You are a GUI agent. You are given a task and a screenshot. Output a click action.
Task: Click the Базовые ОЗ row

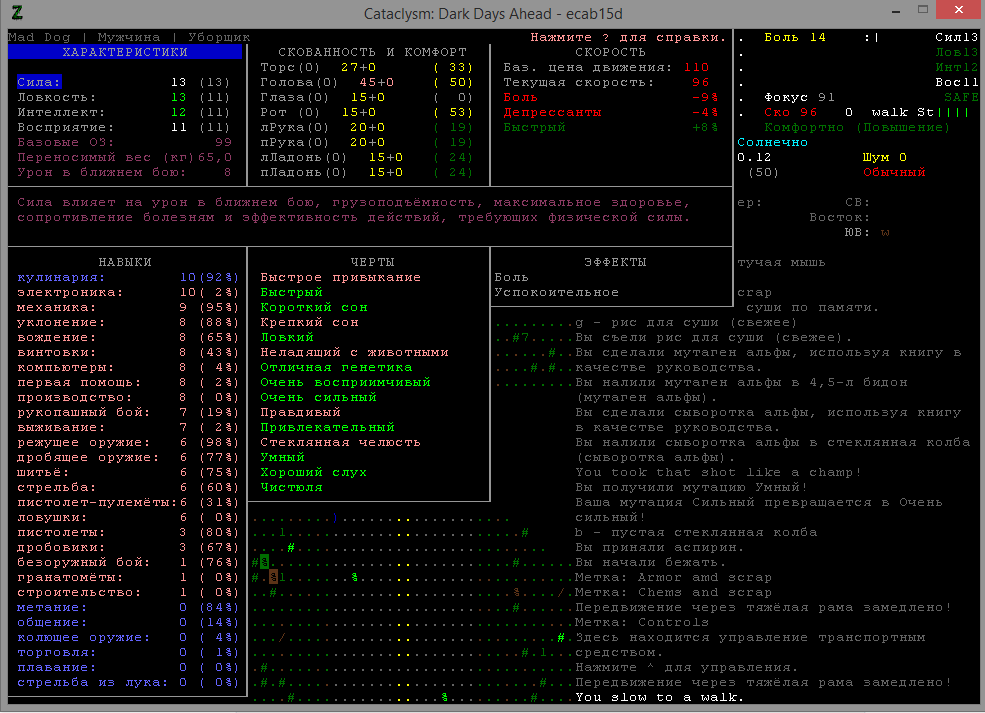click(x=124, y=143)
